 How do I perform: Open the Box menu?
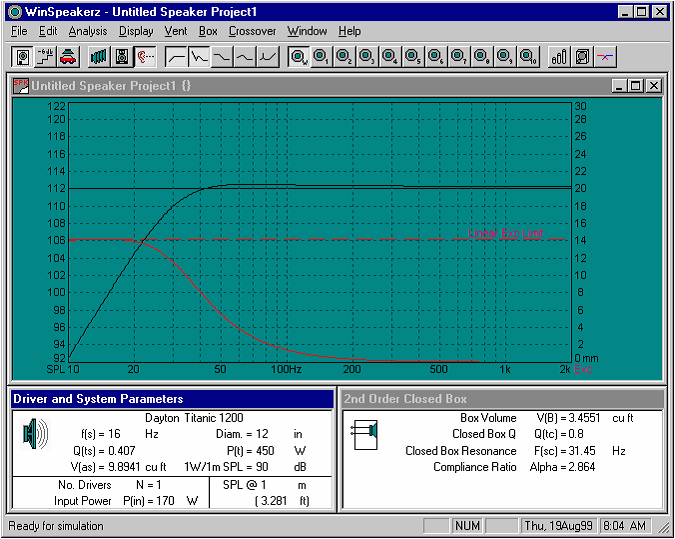(208, 31)
